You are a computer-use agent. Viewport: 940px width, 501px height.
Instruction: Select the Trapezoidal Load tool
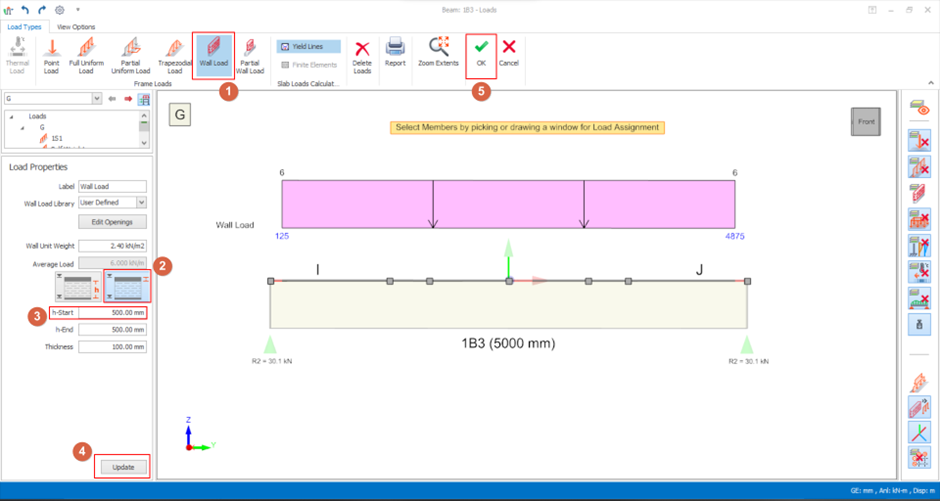pyautogui.click(x=174, y=54)
